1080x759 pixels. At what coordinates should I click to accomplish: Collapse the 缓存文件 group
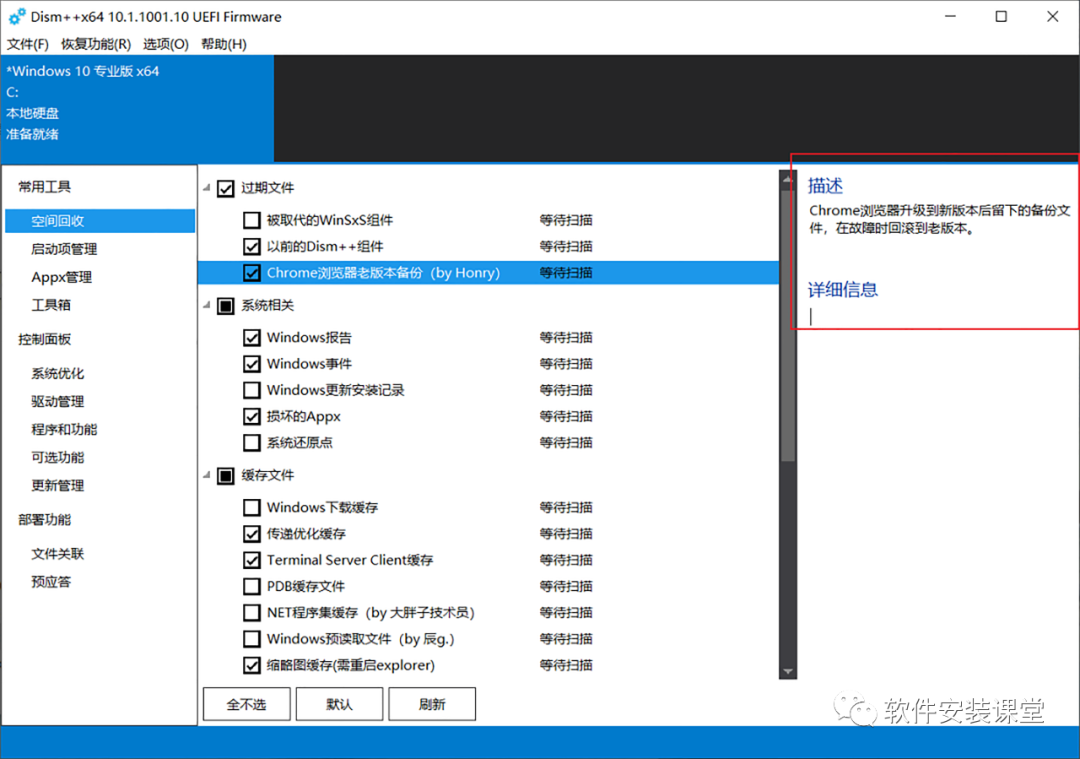(x=205, y=475)
